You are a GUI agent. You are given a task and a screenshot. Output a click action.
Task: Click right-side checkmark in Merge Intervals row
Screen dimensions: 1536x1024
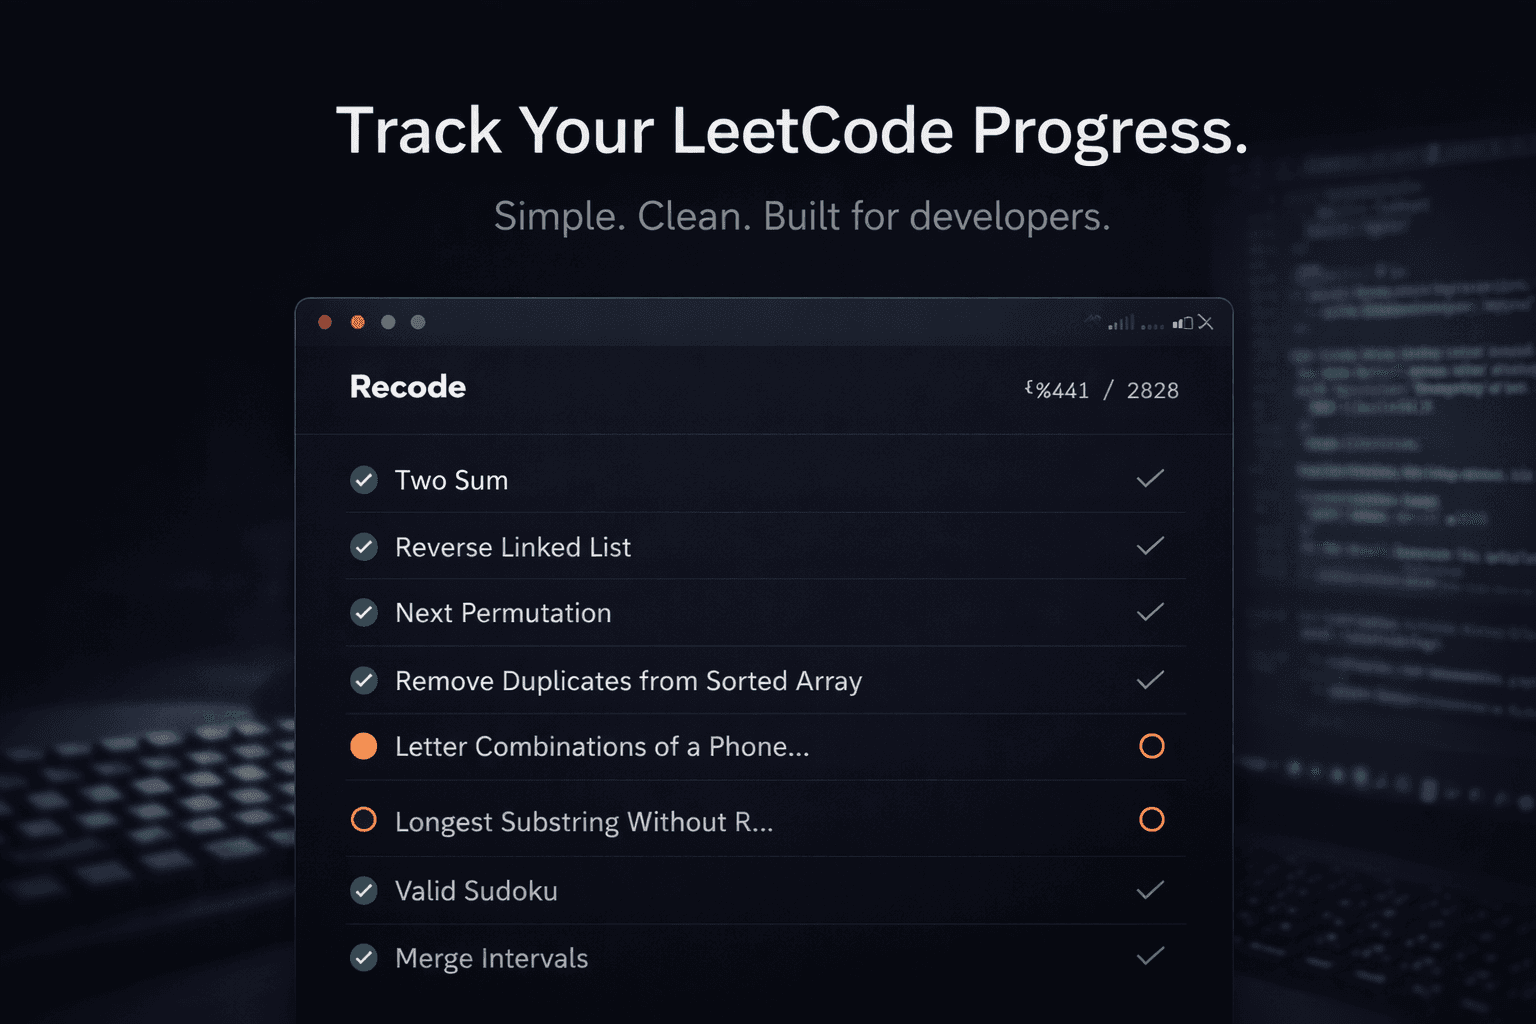[1150, 957]
